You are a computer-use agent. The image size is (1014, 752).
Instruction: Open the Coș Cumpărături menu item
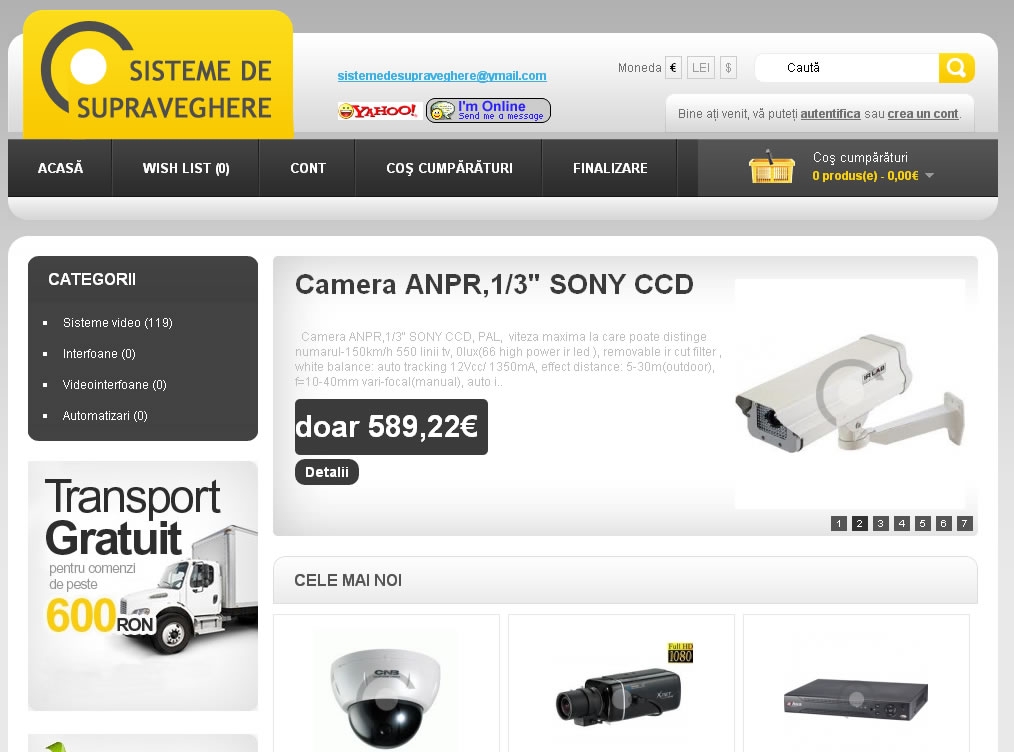(449, 168)
